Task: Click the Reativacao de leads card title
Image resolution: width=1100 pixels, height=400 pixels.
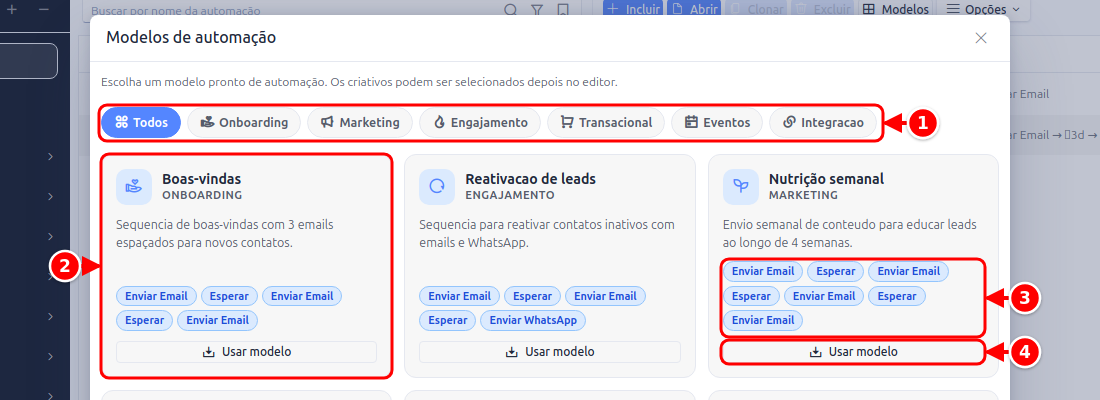Action: [530, 179]
